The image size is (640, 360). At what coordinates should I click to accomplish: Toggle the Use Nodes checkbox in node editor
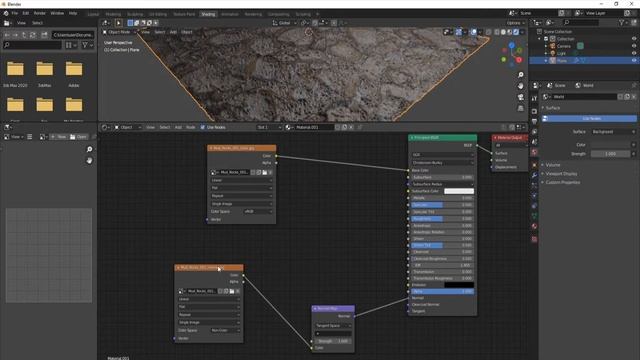click(202, 127)
